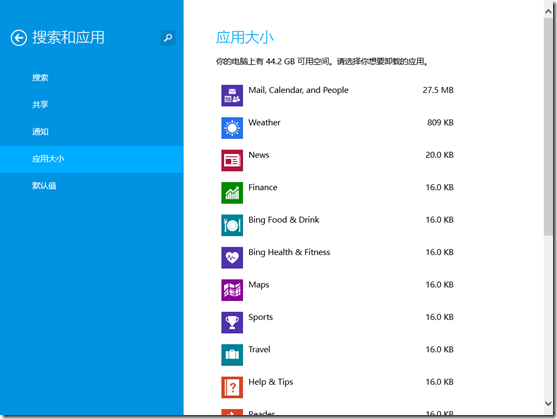The image size is (557, 419).
Task: Select the Maps app icon
Action: point(232,290)
